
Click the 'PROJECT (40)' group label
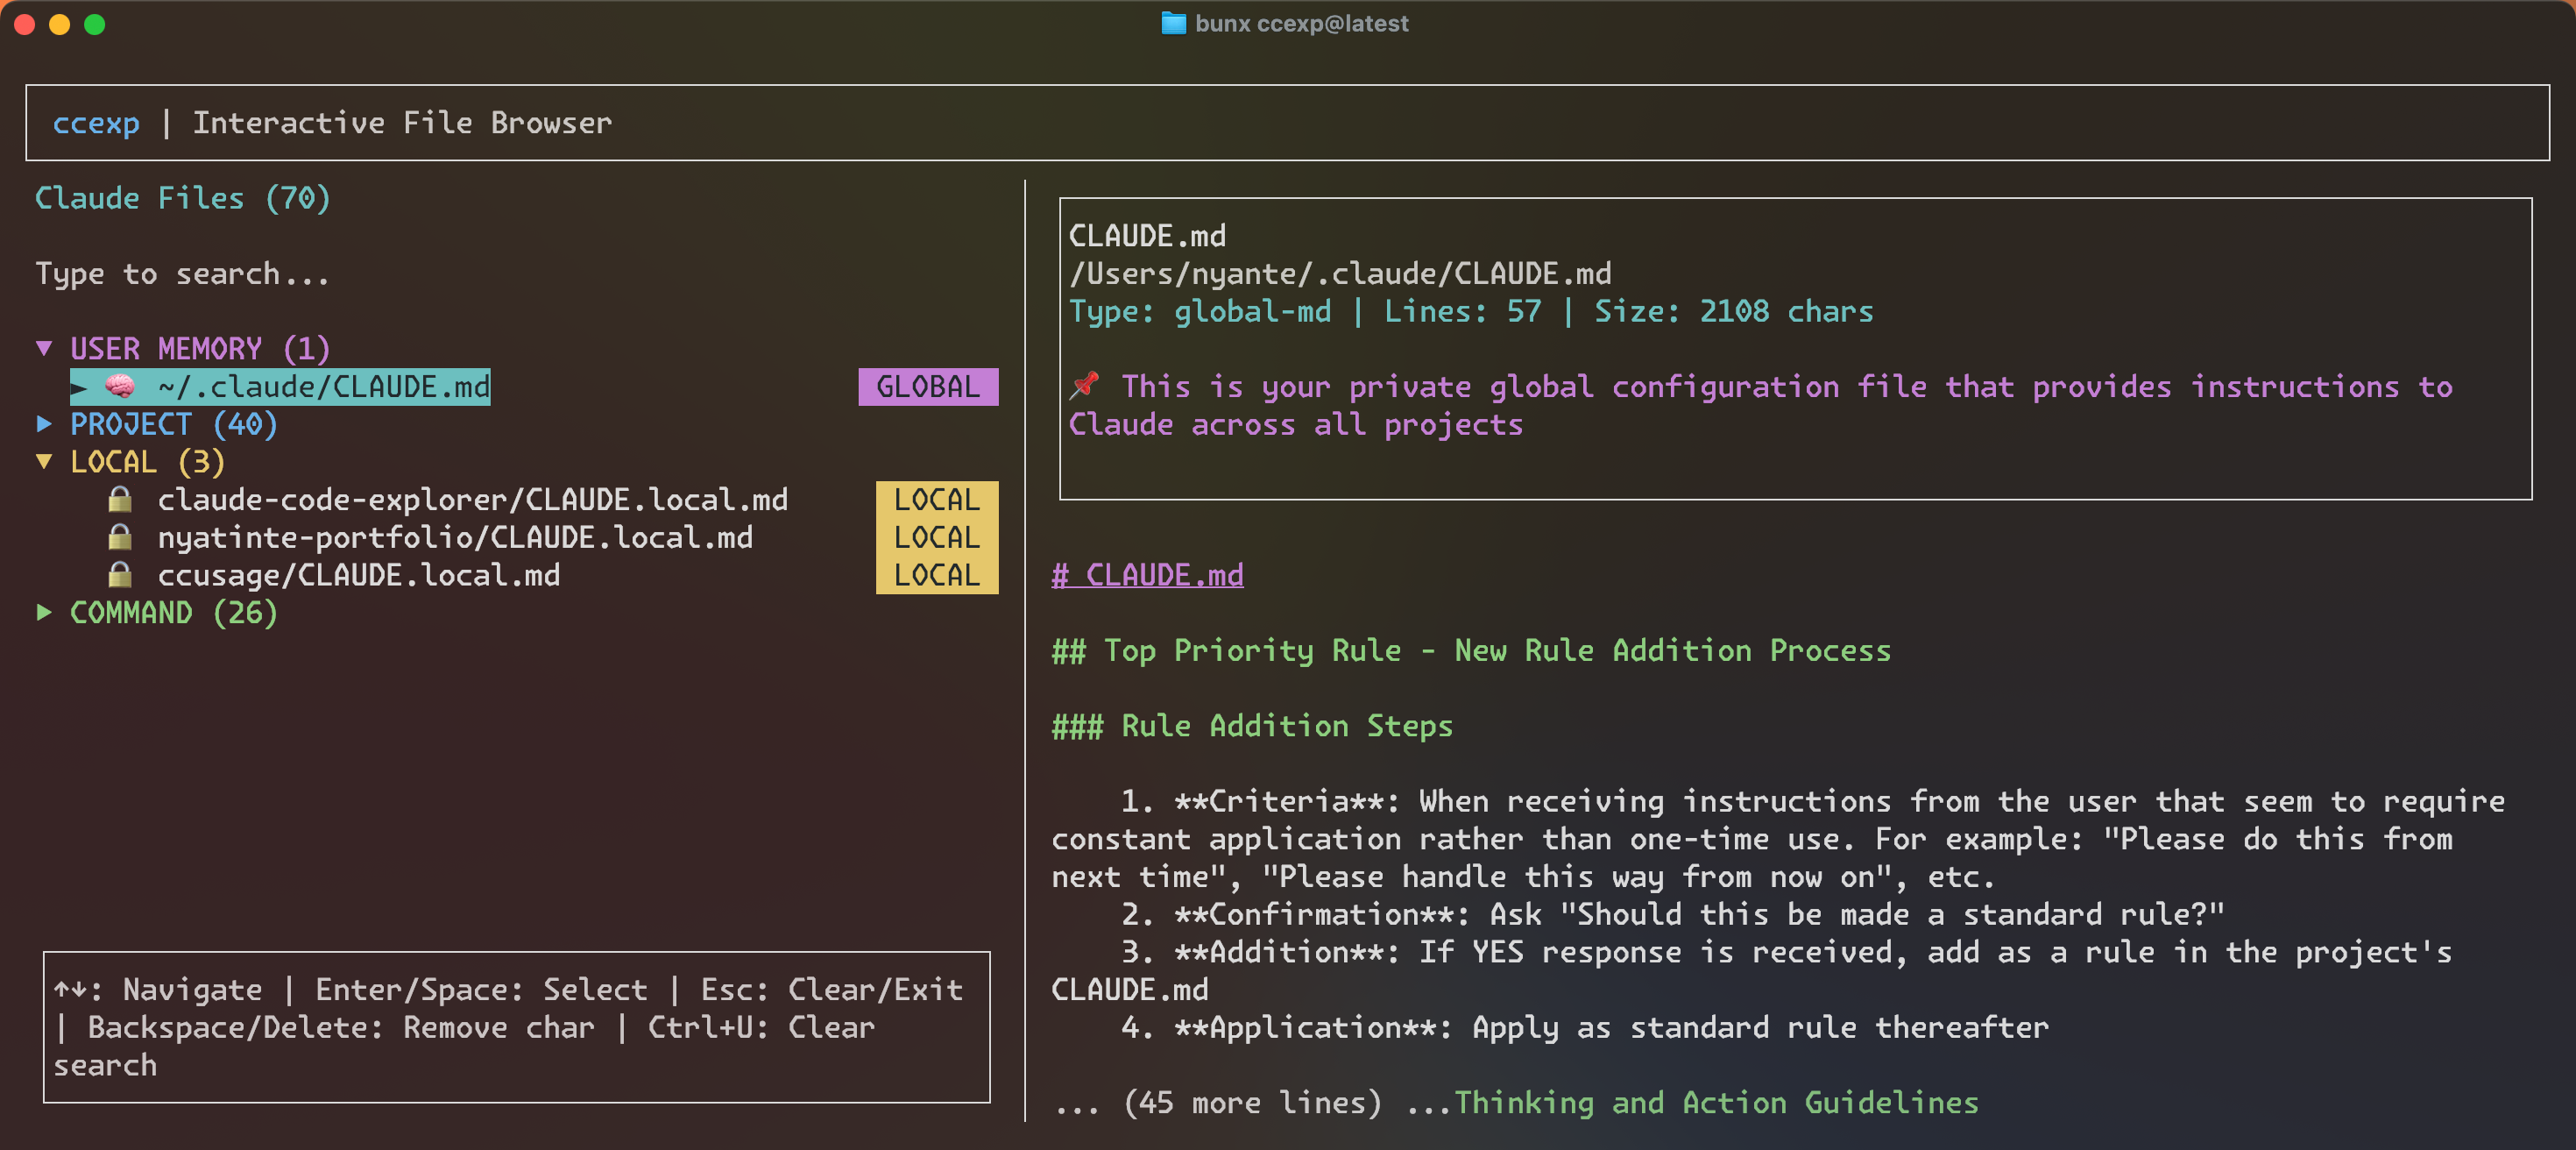coord(174,424)
